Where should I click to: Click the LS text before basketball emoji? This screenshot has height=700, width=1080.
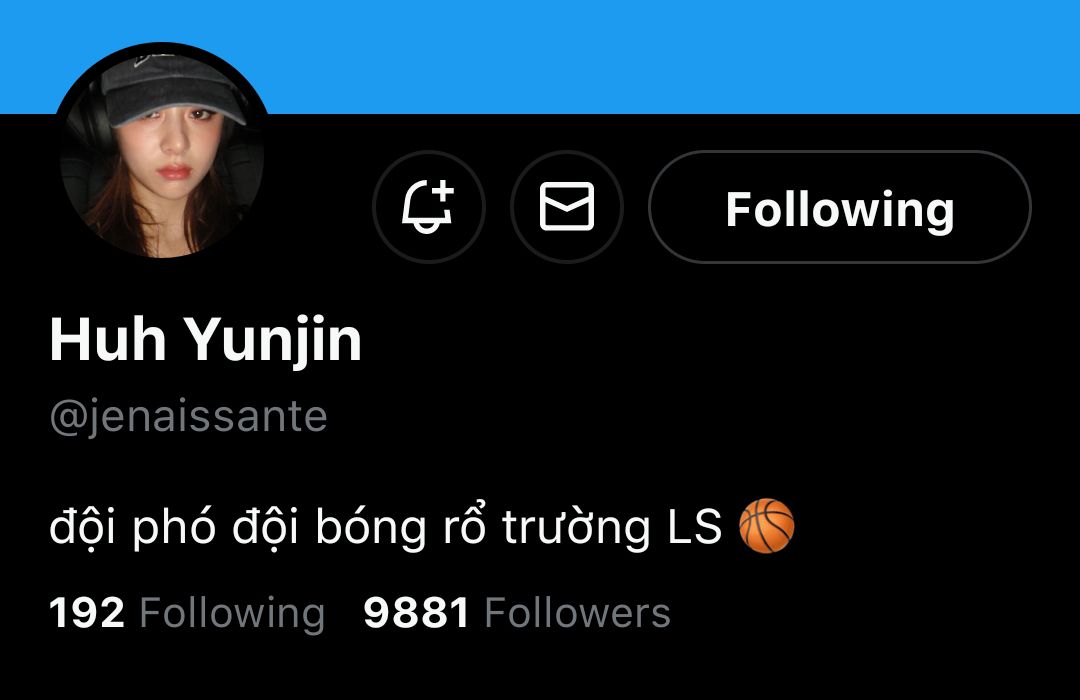pos(694,528)
